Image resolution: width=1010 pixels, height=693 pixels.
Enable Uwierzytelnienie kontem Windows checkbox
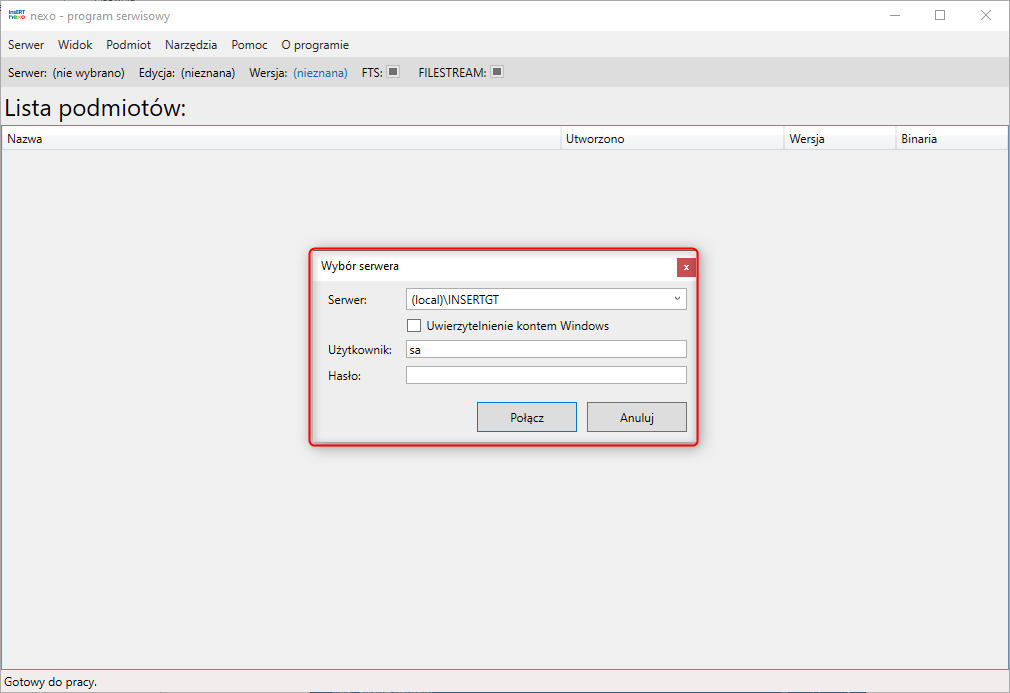tap(414, 326)
